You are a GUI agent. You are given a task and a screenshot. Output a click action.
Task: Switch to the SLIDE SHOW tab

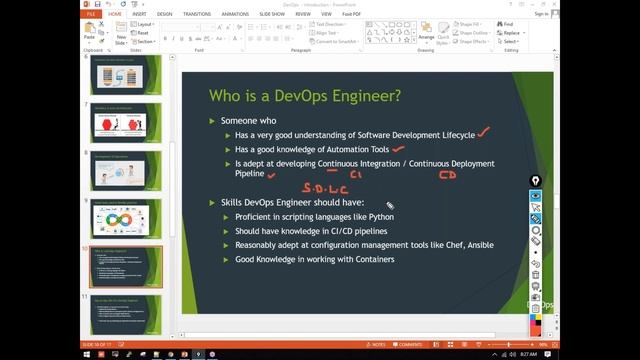[x=272, y=14]
